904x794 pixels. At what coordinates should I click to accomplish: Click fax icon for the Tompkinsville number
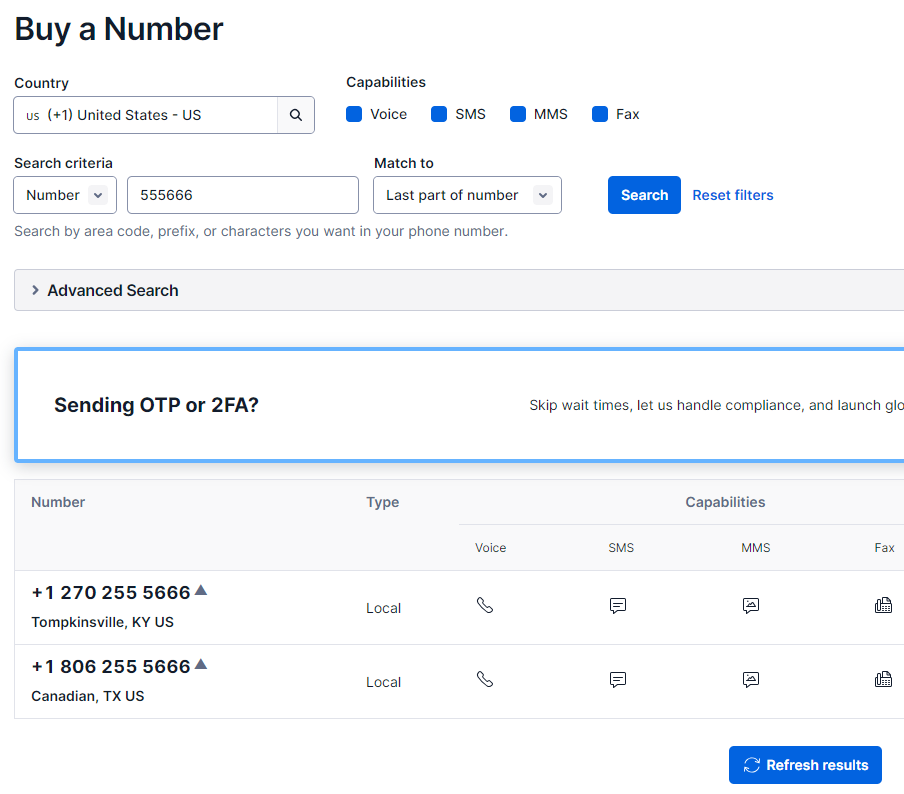pyautogui.click(x=883, y=605)
